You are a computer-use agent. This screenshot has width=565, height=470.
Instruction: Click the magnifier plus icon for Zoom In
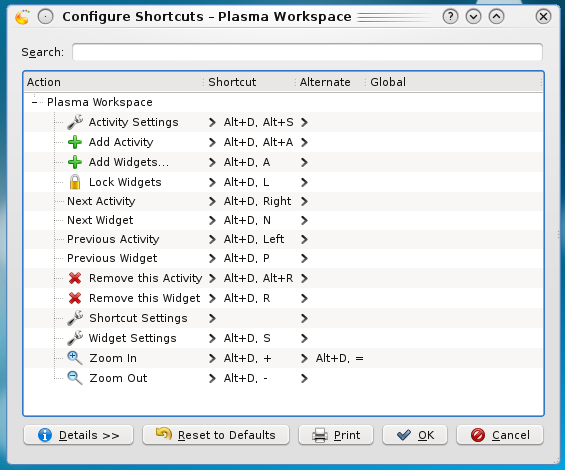75,358
